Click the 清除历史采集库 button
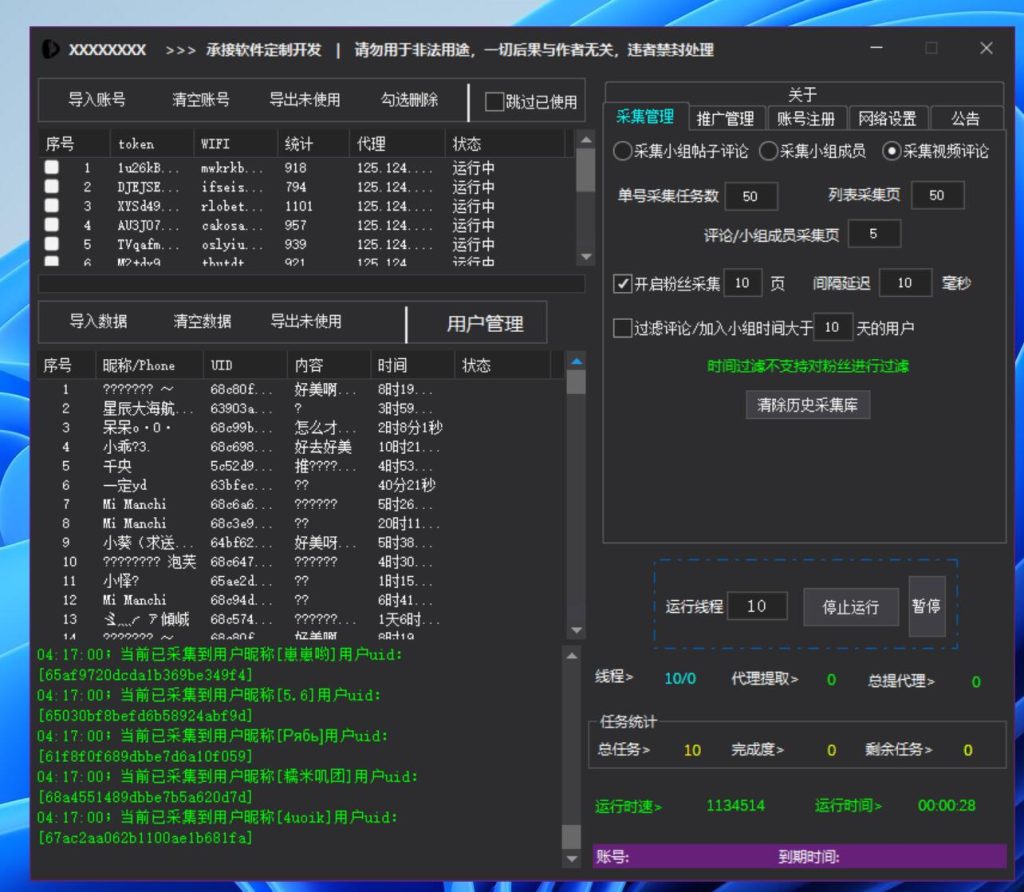The height and width of the screenshot is (892, 1024). point(807,406)
